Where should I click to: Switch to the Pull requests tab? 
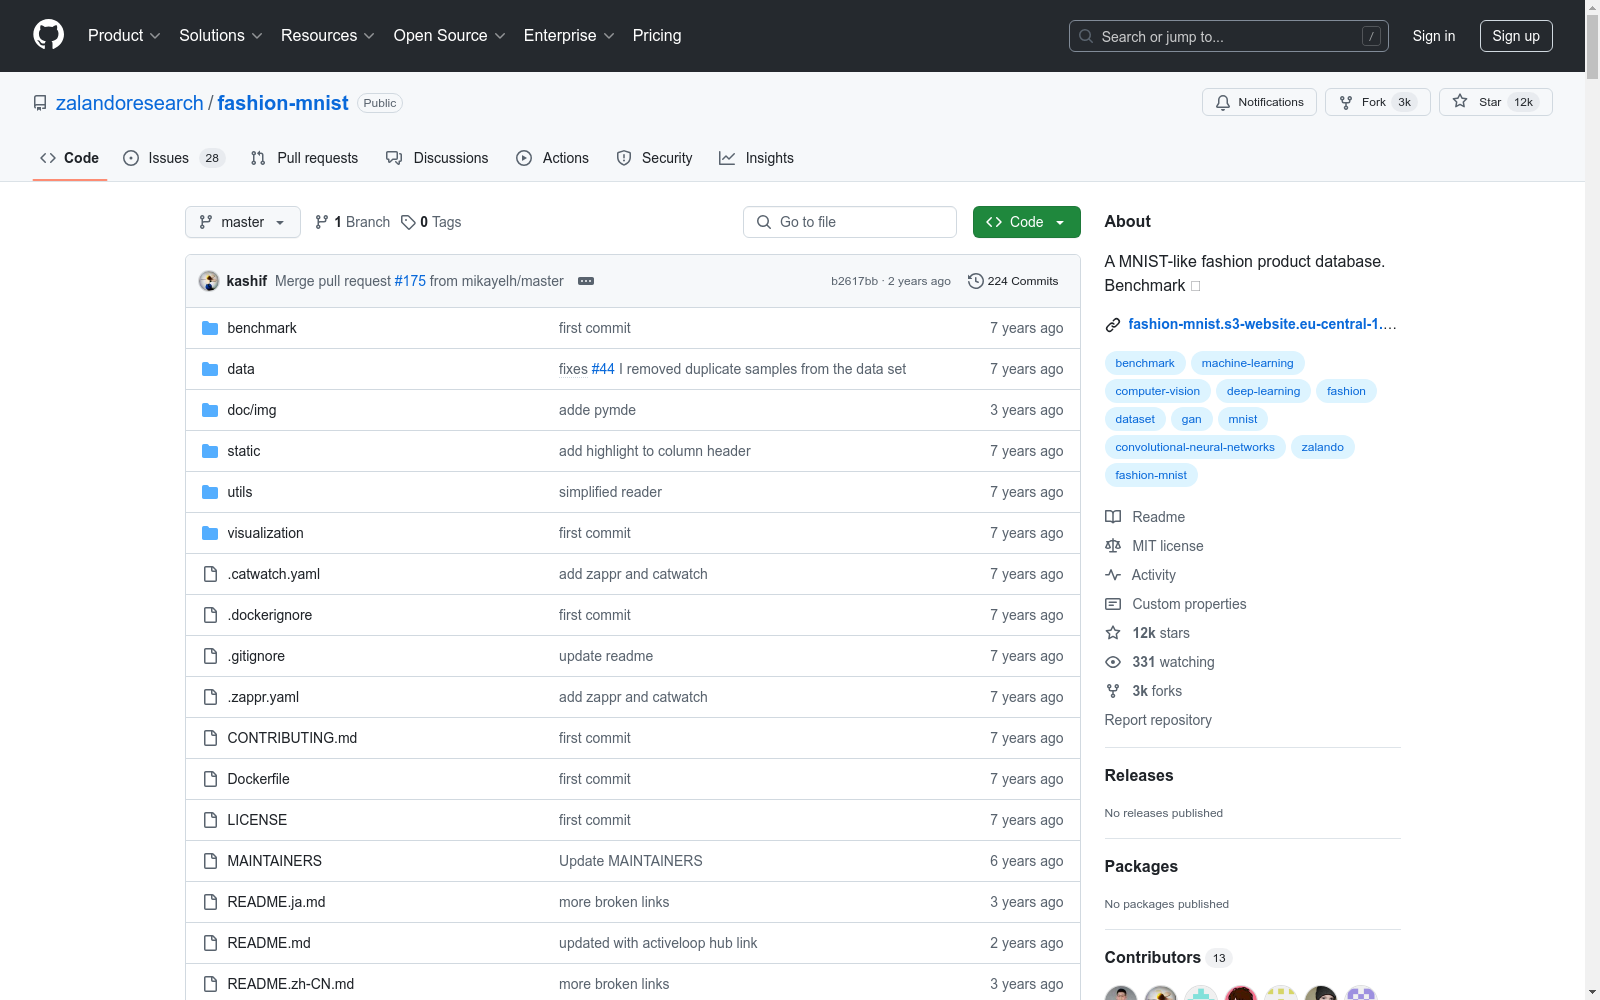(x=304, y=158)
